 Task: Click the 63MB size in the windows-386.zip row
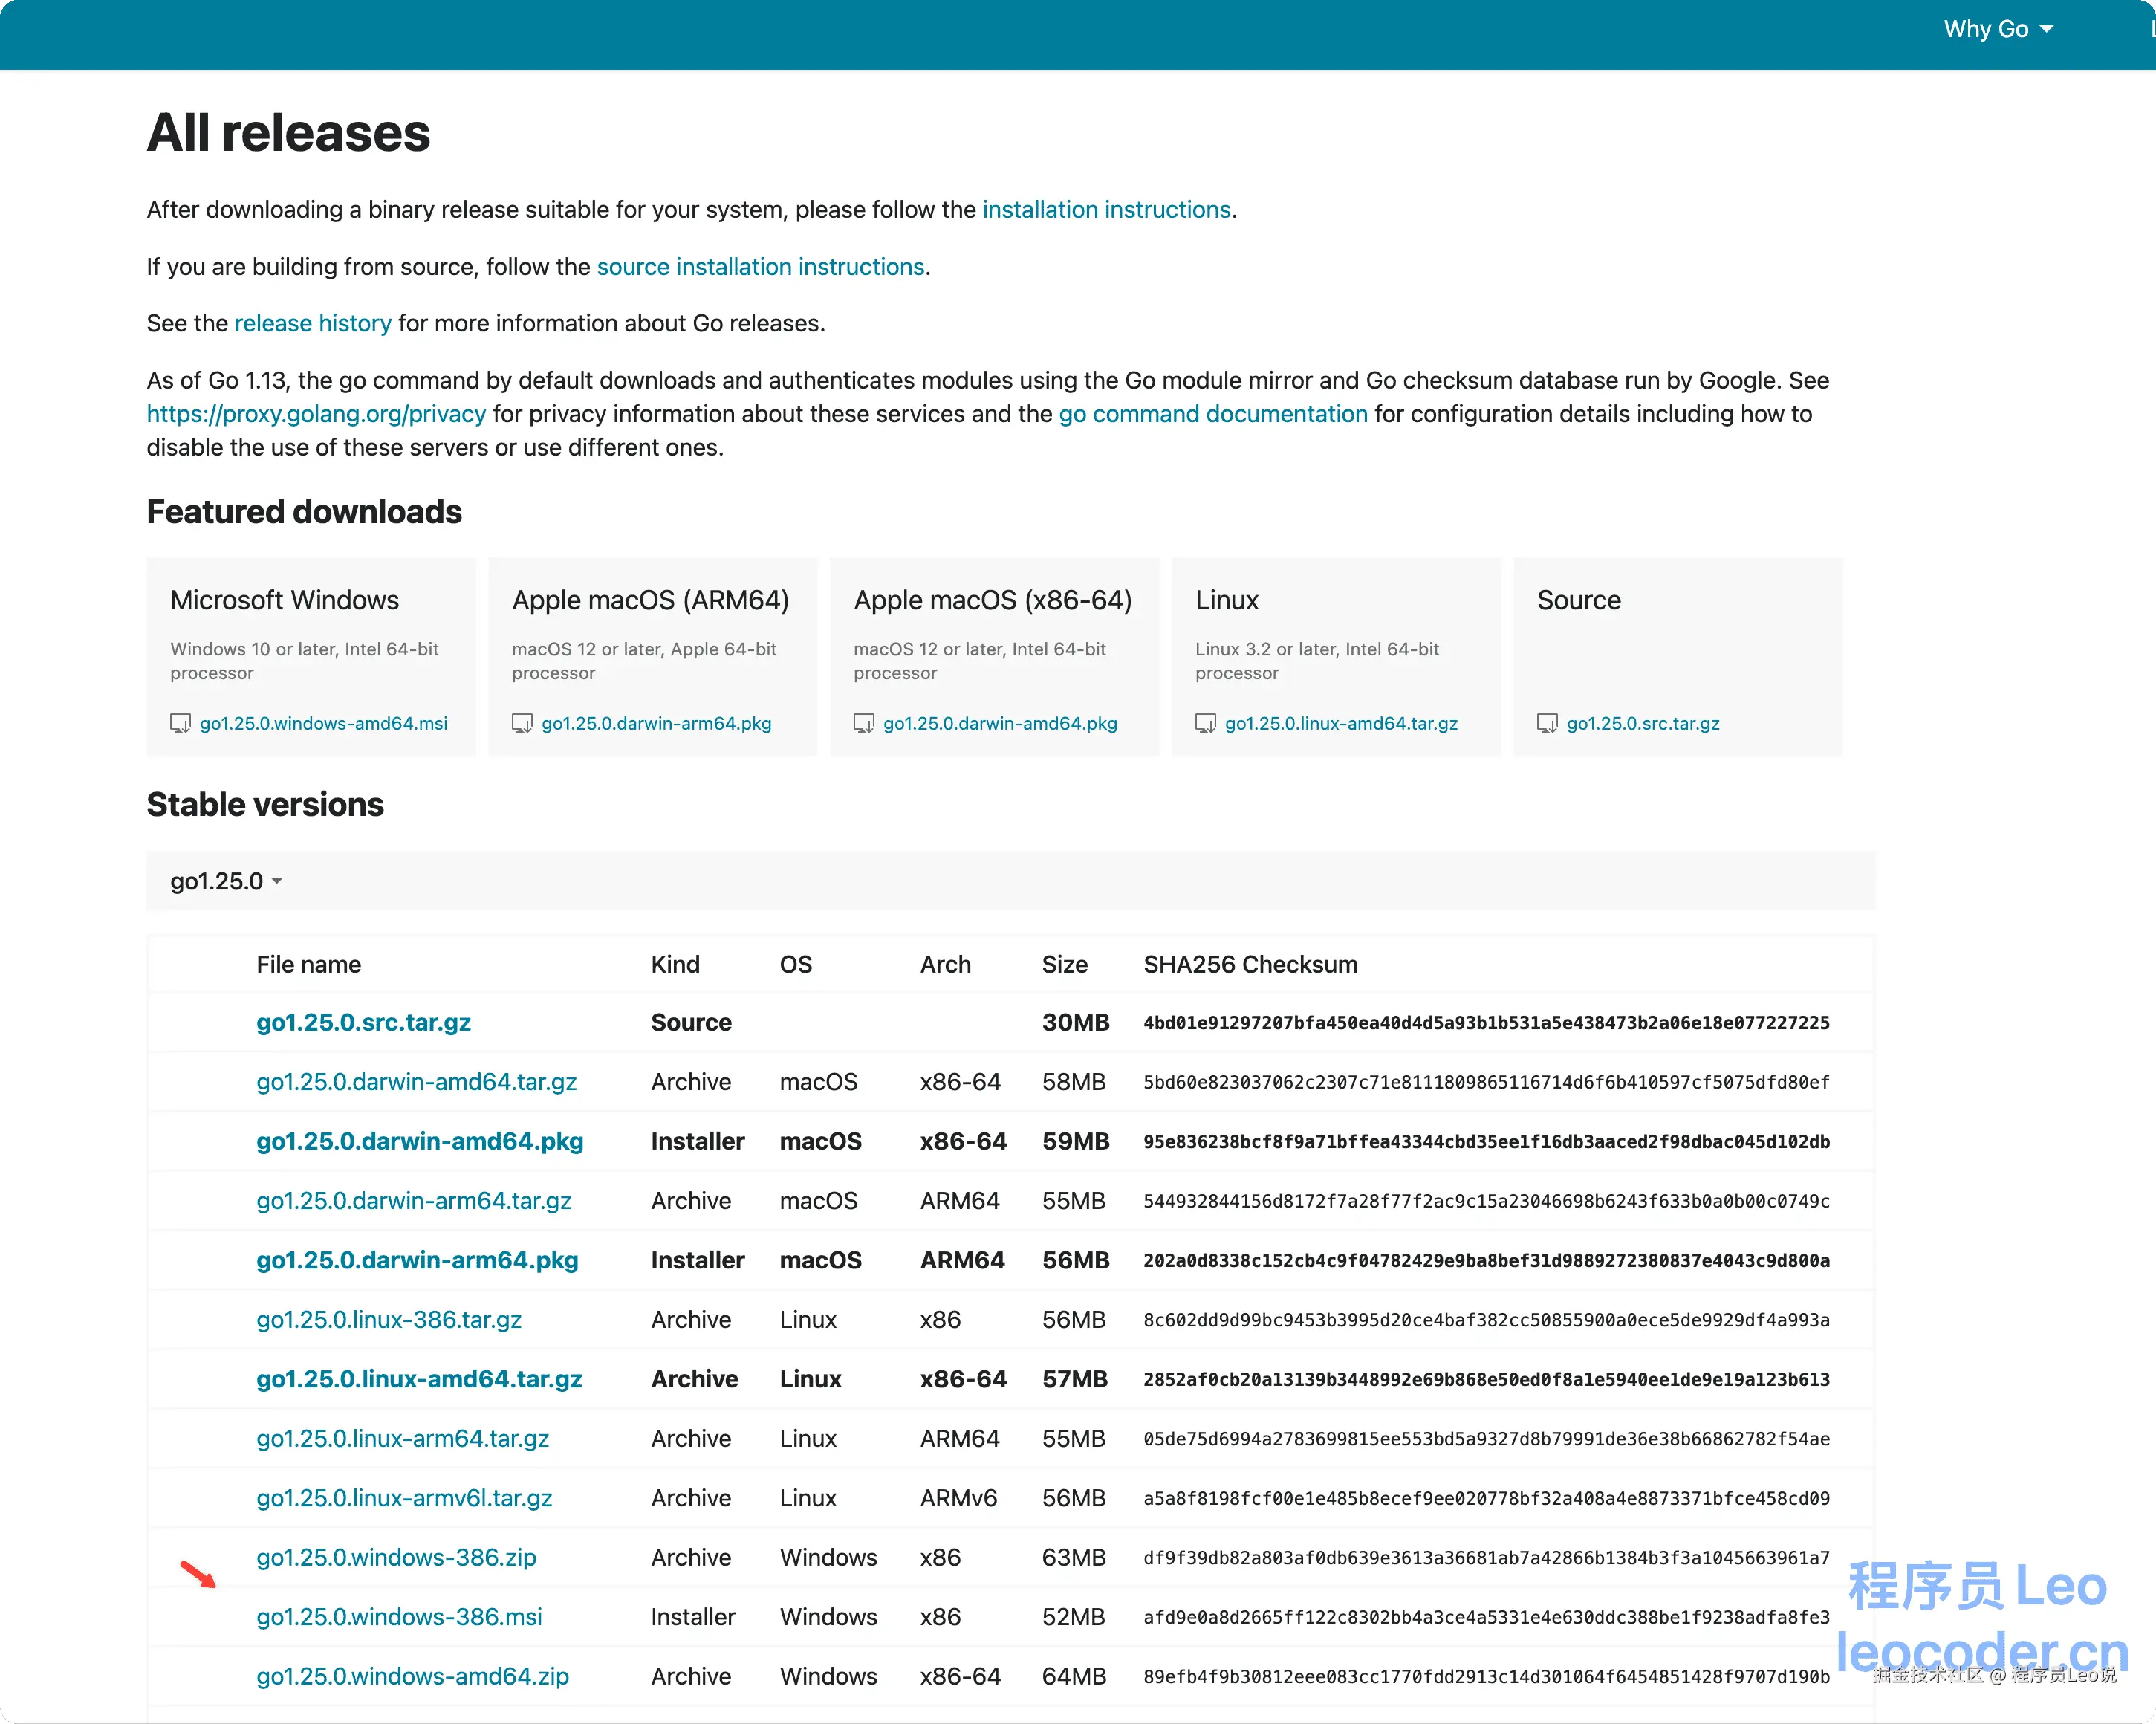tap(1074, 1557)
